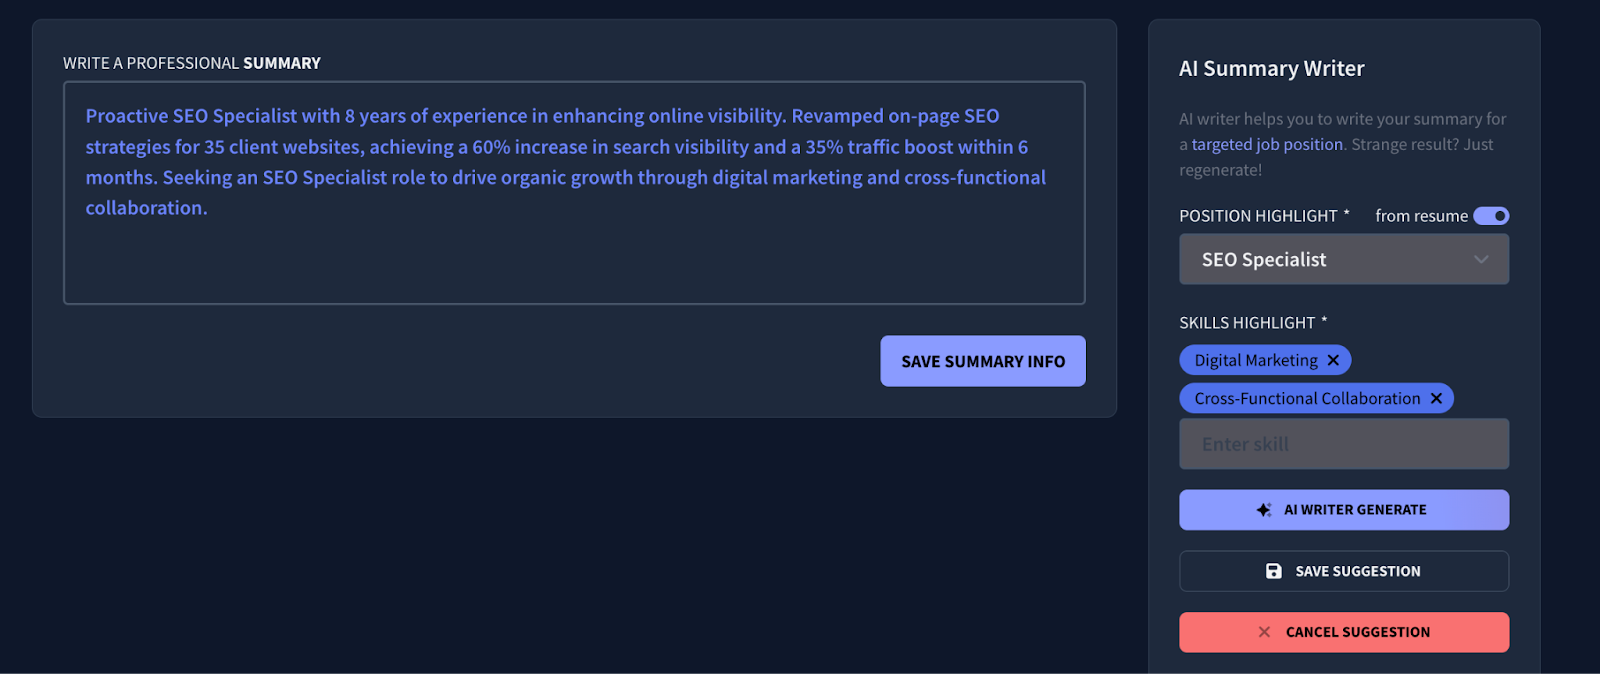Click inside the Enter skill field
The width and height of the screenshot is (1600, 674).
(x=1343, y=443)
